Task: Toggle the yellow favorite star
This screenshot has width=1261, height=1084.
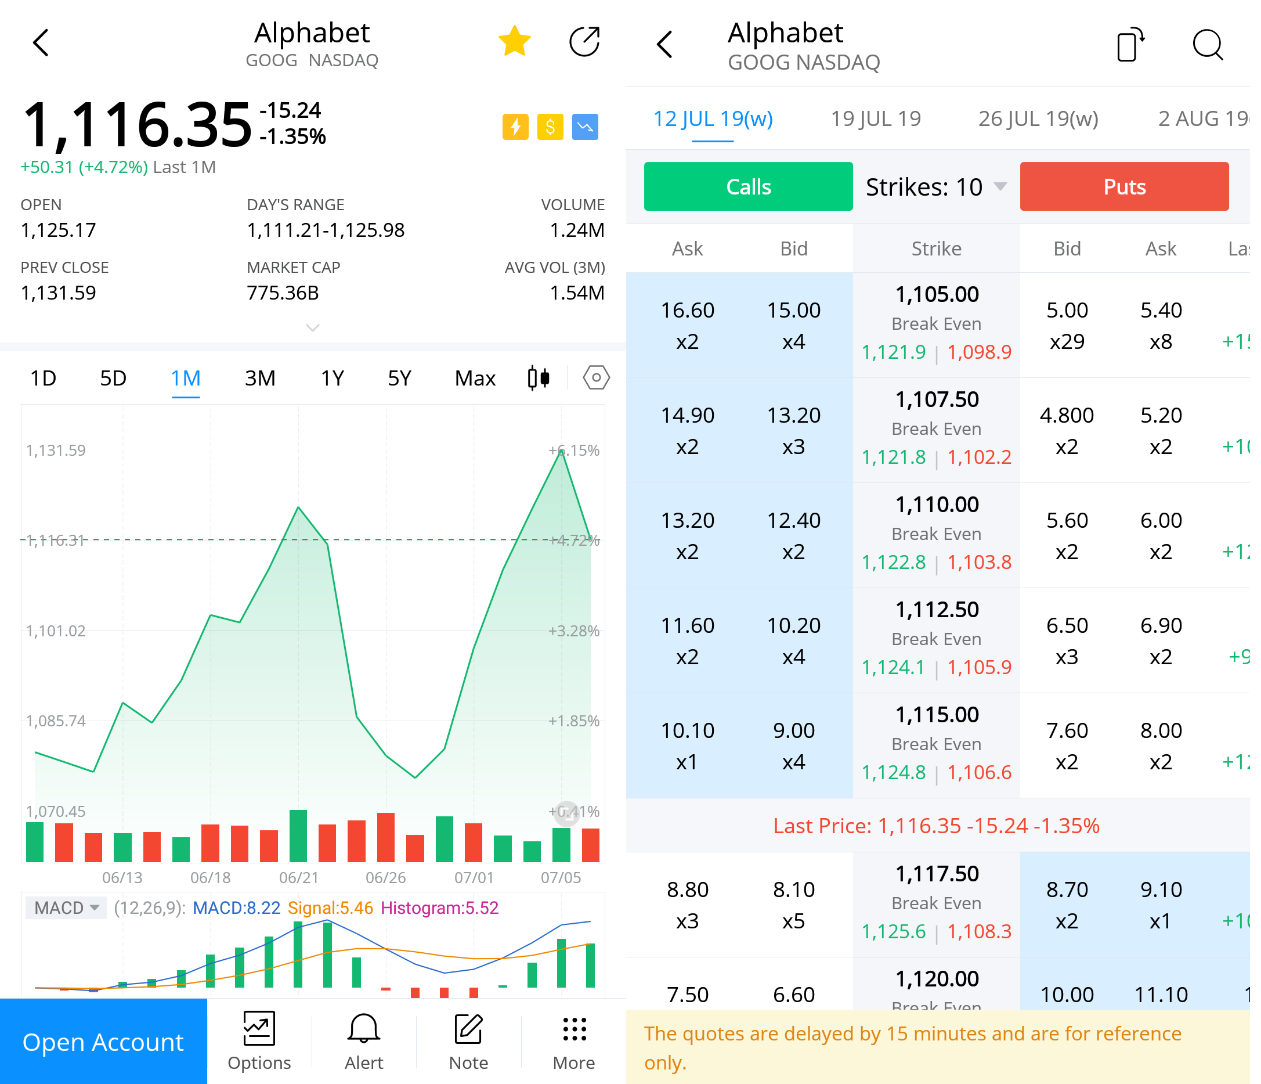Action: tap(514, 42)
